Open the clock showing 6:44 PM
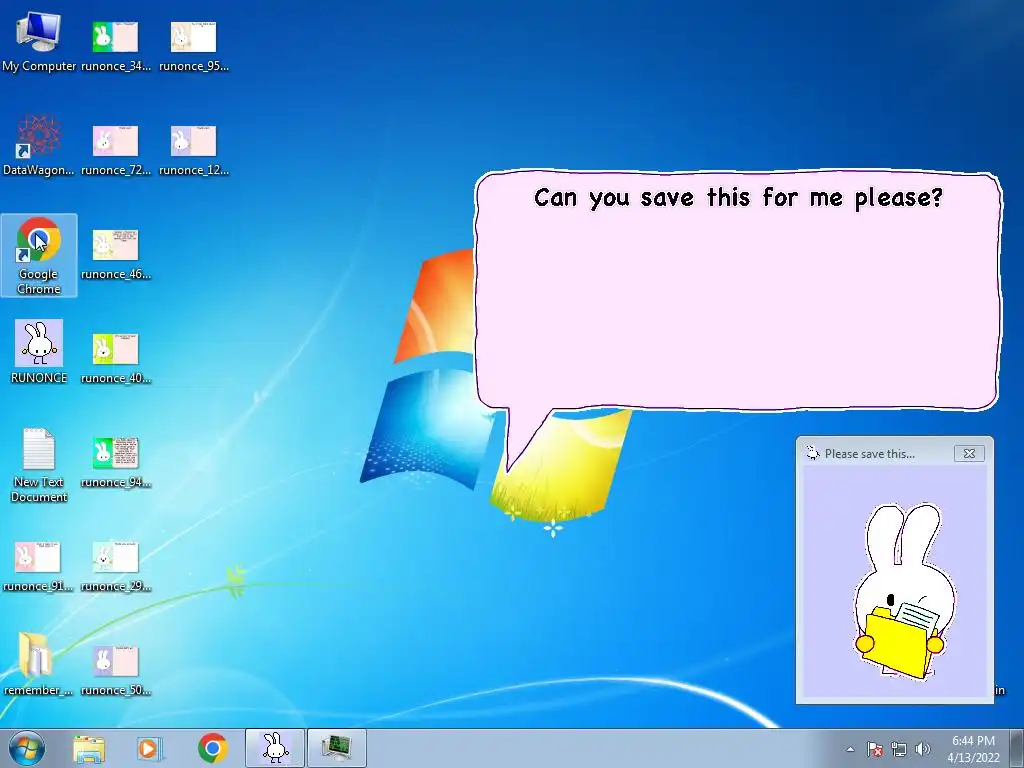Image resolution: width=1024 pixels, height=768 pixels. click(973, 749)
